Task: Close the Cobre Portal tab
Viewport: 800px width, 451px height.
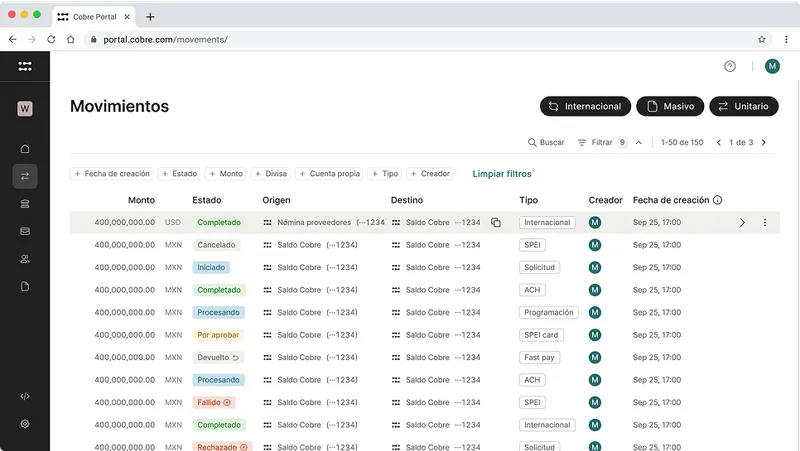Action: tap(127, 17)
